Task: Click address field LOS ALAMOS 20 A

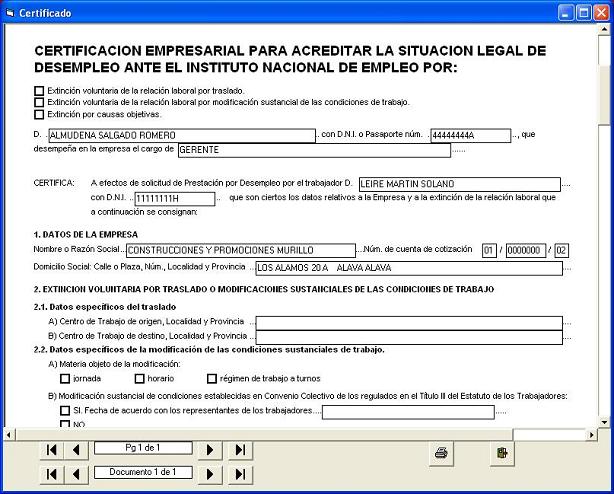Action: coord(409,268)
